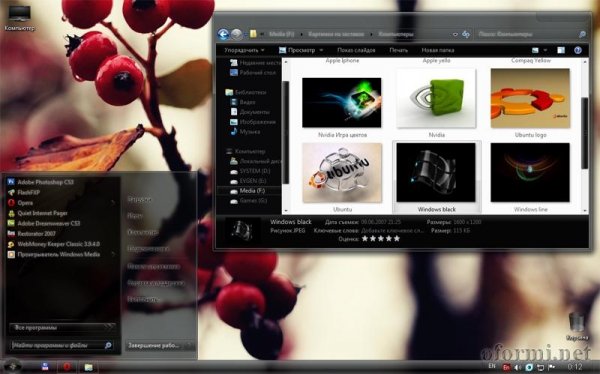Screen dimensions: 600x374
Task: Click the Завершение работы shutdown button
Action: 154,346
